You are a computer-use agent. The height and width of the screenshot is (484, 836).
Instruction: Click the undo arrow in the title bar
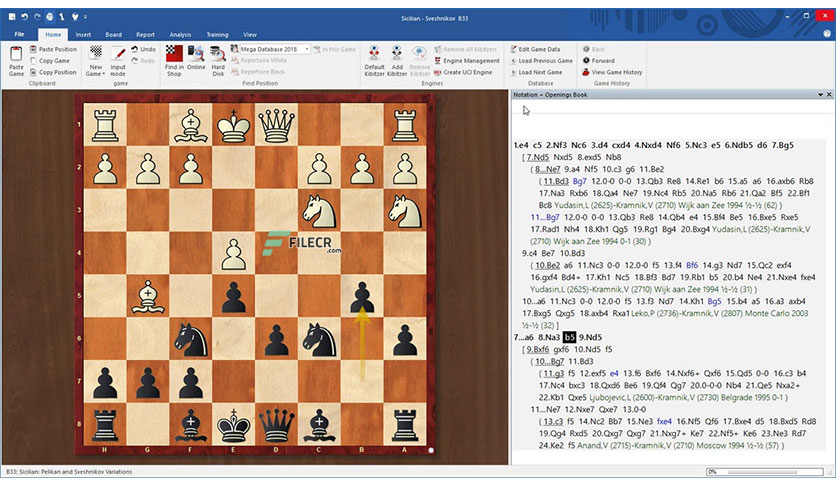click(25, 17)
